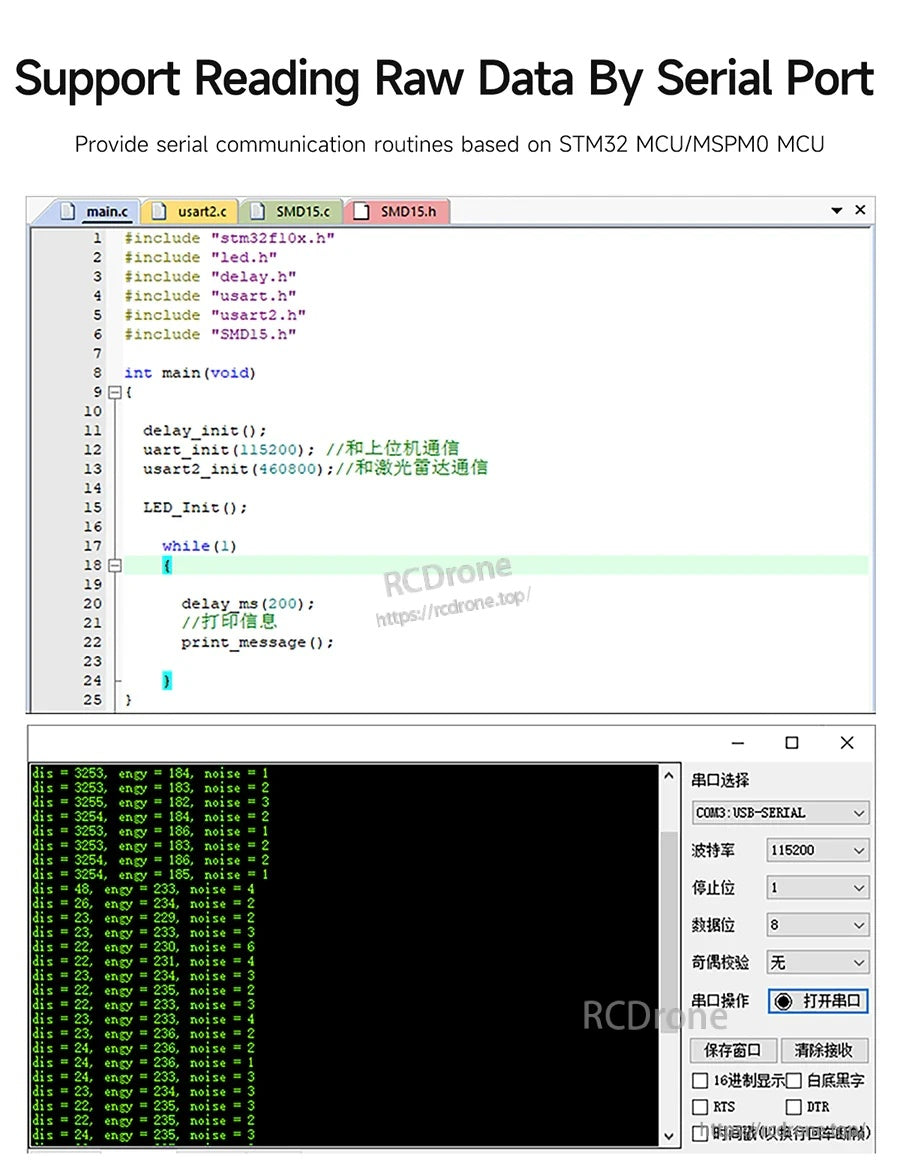Open the parity dropdown showing 无
Screen dimensions: 900x1173
(x=818, y=962)
